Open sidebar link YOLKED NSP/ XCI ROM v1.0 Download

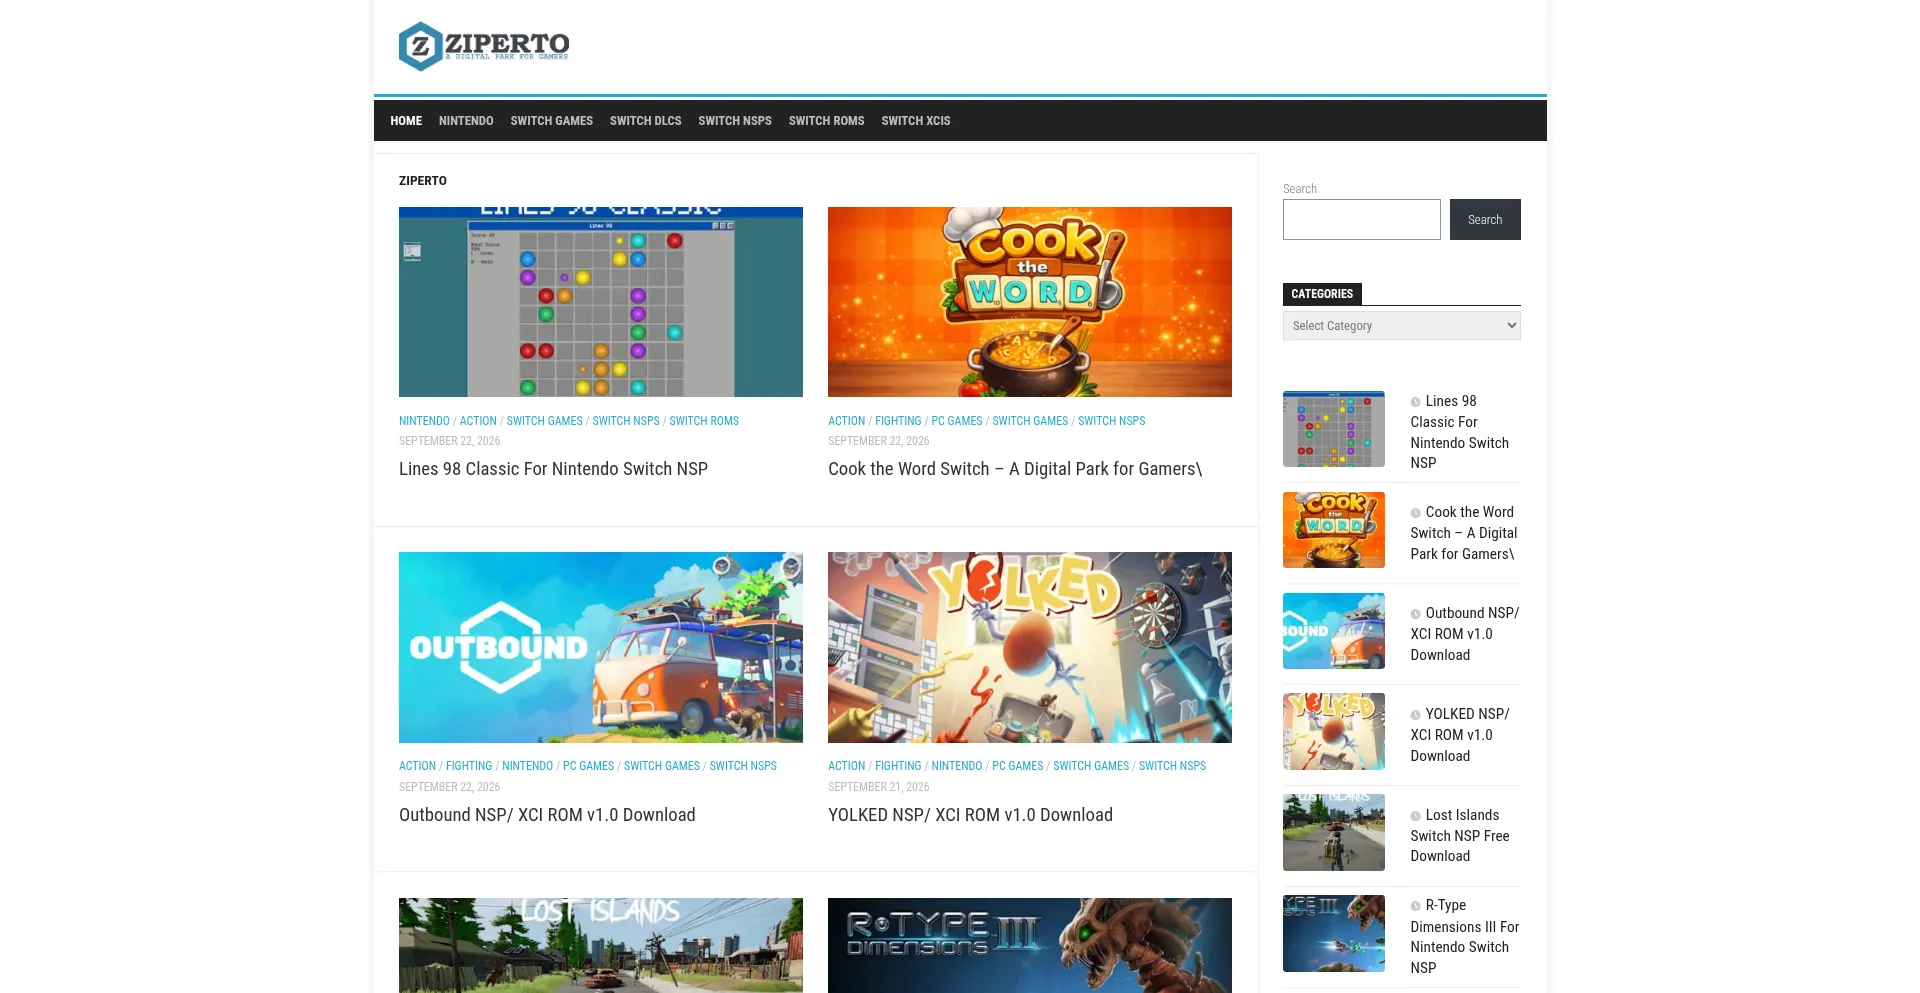pyautogui.click(x=1460, y=735)
